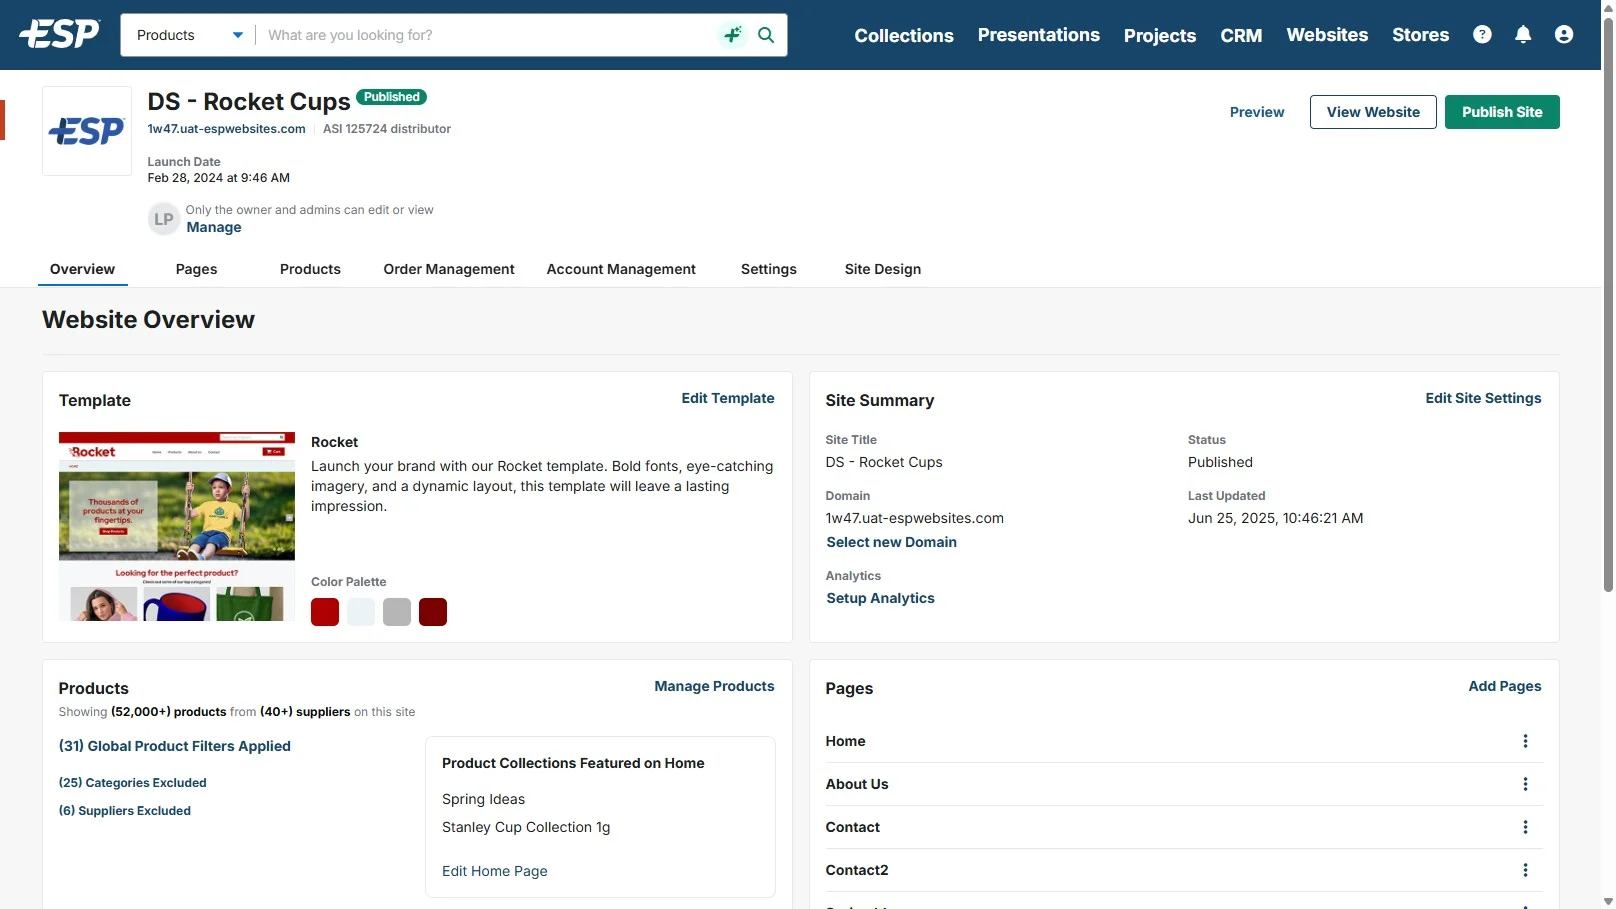Viewport: 1616px width, 909px height.
Task: Click Edit Home Page link
Action: click(495, 871)
